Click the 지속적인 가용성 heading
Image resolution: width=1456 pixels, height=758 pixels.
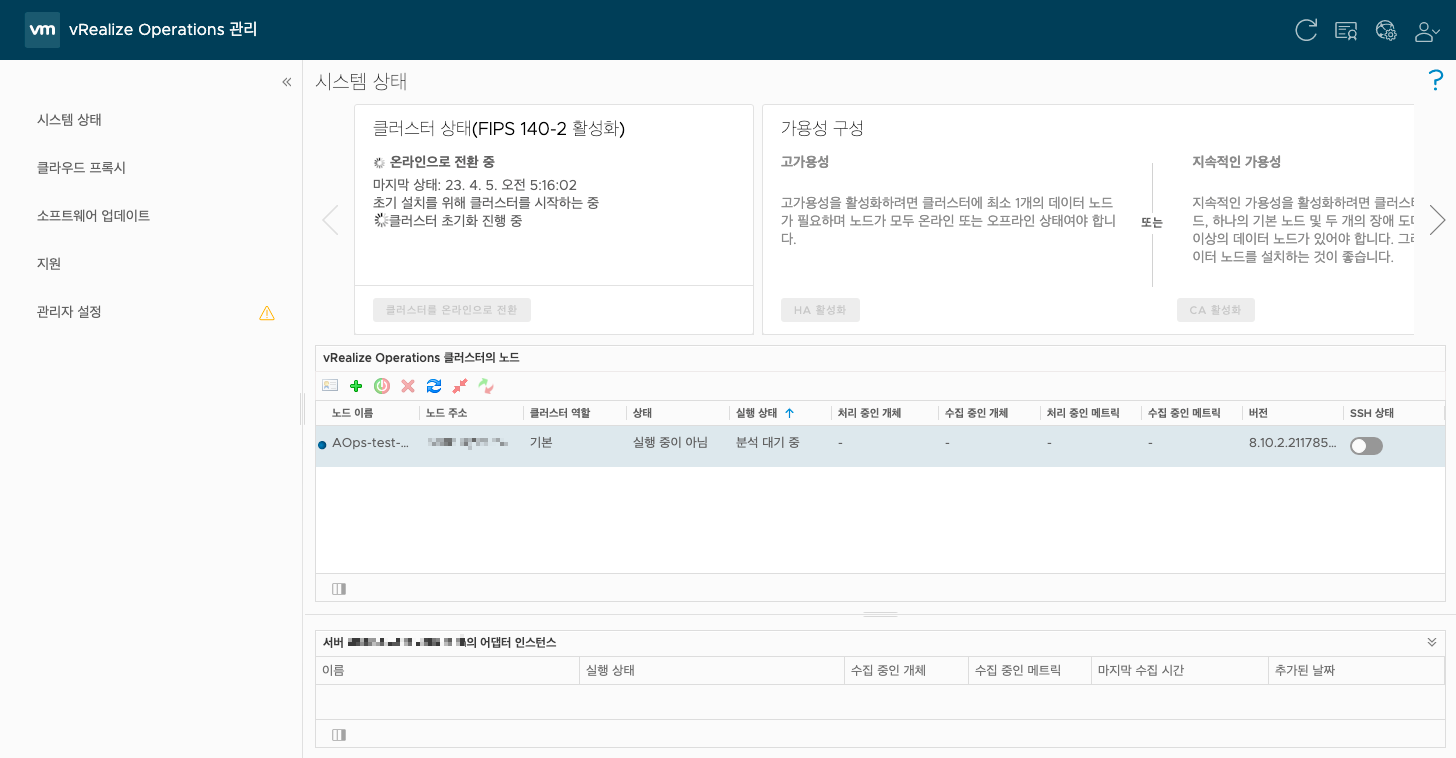tap(1237, 162)
